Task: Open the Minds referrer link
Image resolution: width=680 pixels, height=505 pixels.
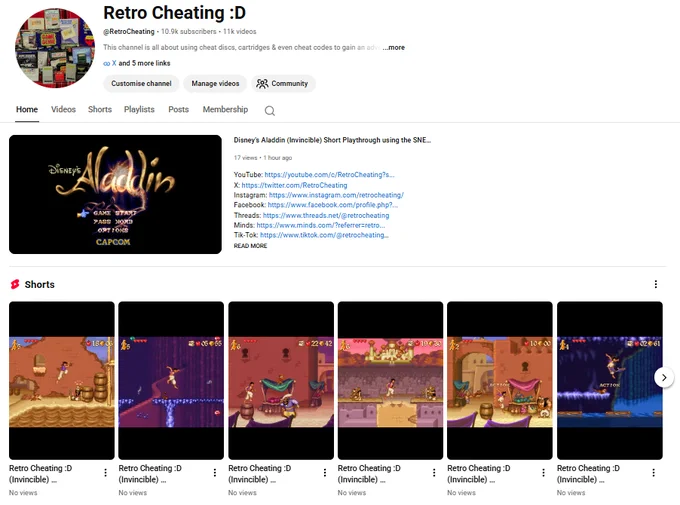Action: [x=321, y=225]
